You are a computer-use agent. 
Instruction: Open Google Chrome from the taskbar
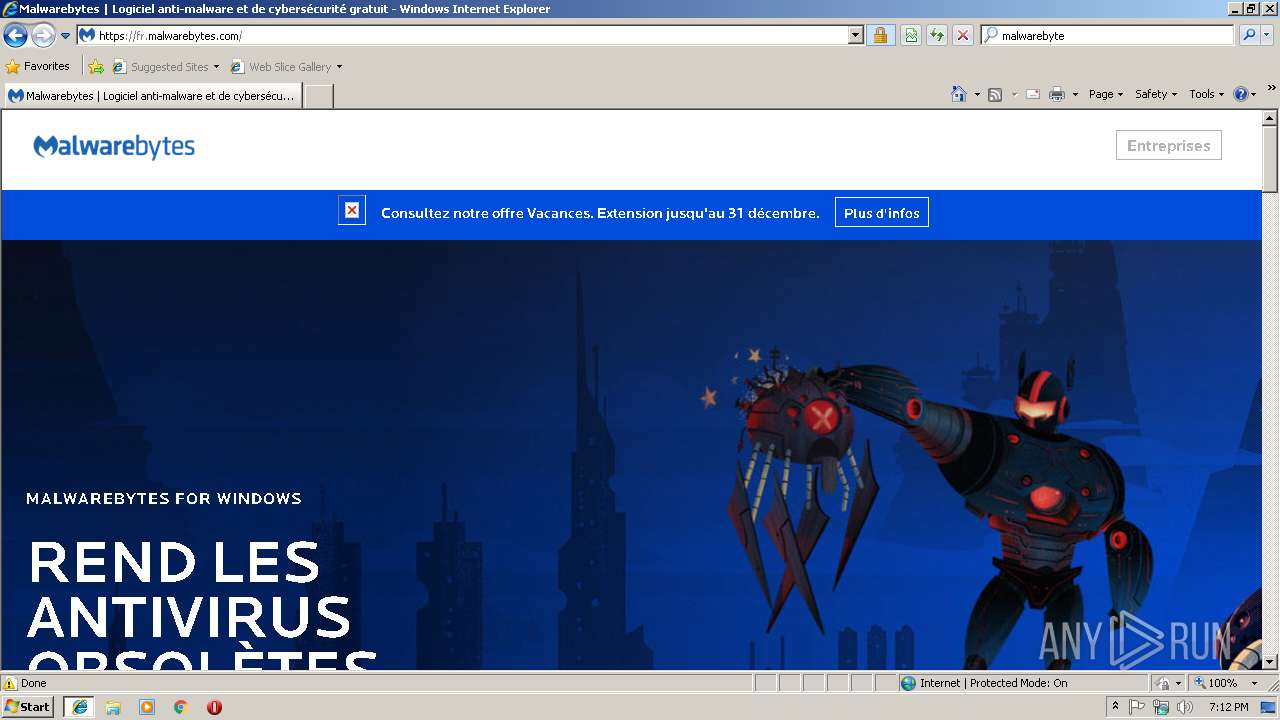point(181,707)
